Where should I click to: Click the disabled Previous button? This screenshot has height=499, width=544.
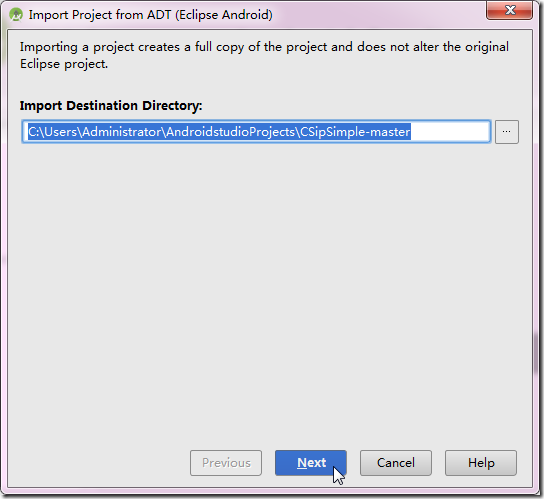point(226,463)
